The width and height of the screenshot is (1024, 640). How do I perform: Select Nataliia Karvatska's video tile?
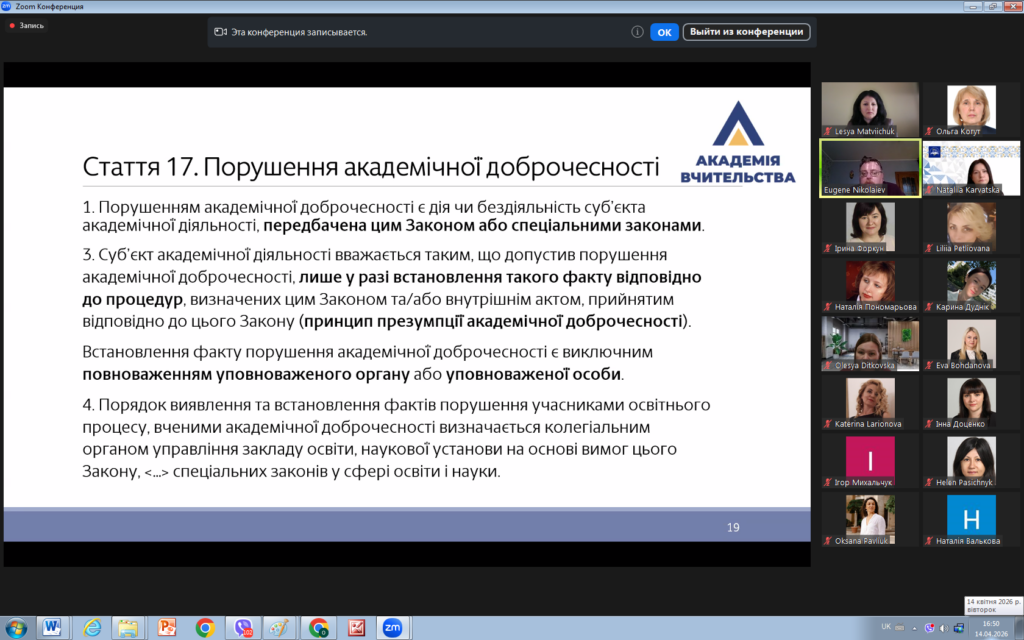971,168
